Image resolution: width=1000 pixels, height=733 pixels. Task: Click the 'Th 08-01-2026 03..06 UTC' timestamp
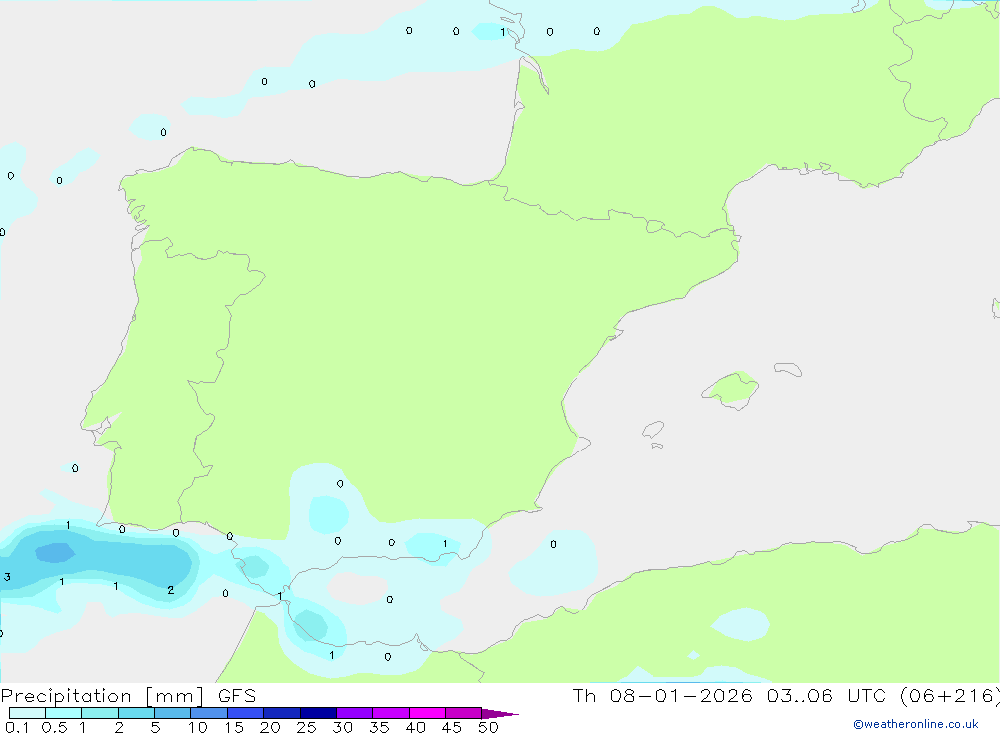click(730, 695)
